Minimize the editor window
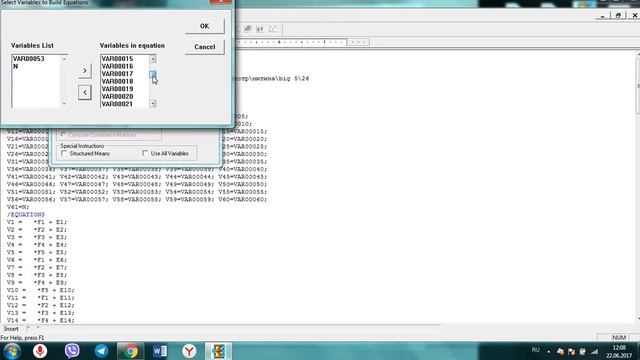Viewport: 640px width, 360px height. coord(602,16)
